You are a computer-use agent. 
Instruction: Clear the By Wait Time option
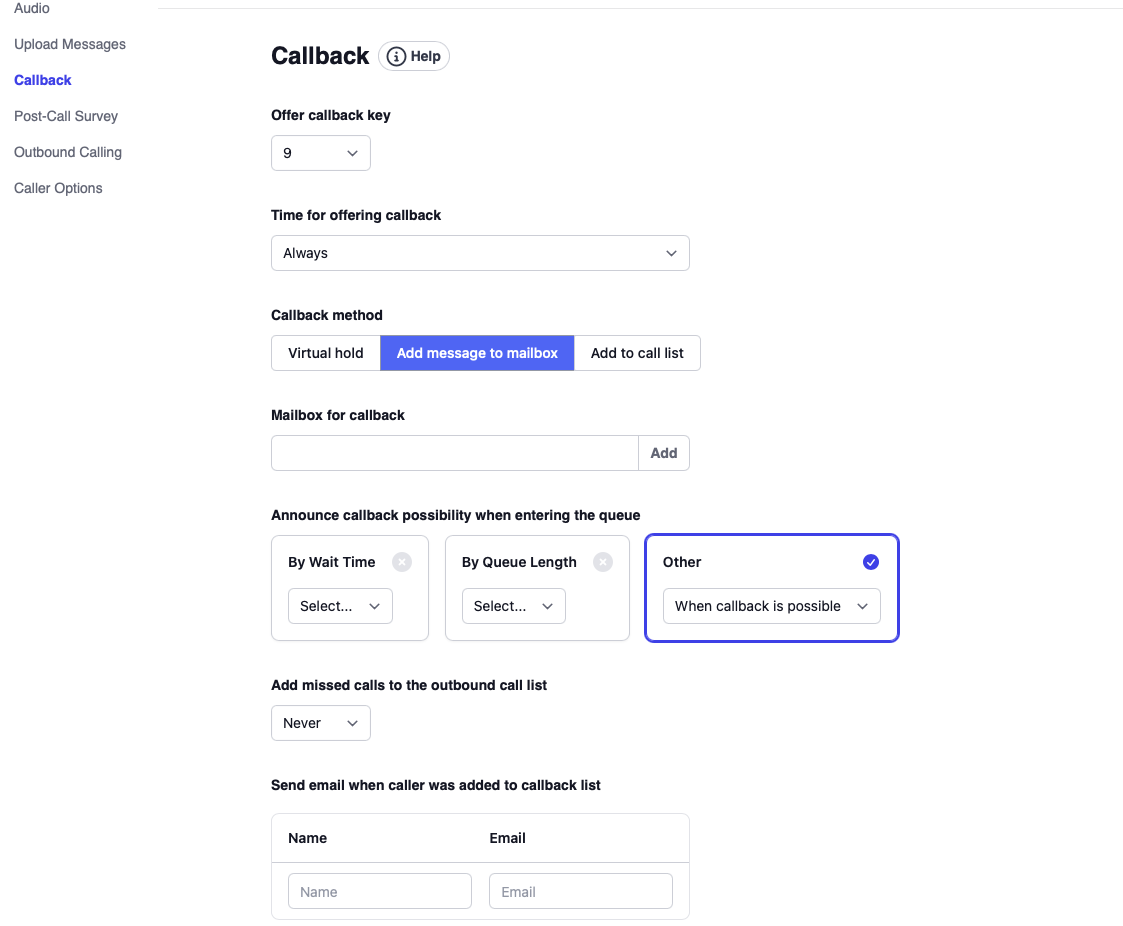coord(402,562)
